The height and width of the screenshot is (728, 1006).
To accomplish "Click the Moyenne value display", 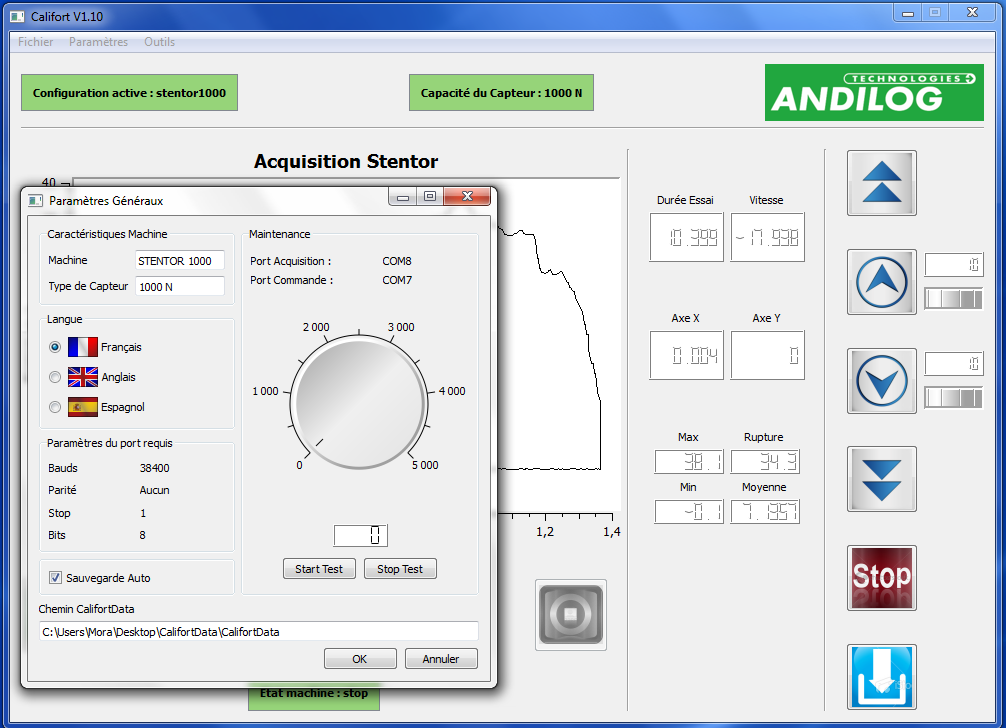I will tap(765, 511).
